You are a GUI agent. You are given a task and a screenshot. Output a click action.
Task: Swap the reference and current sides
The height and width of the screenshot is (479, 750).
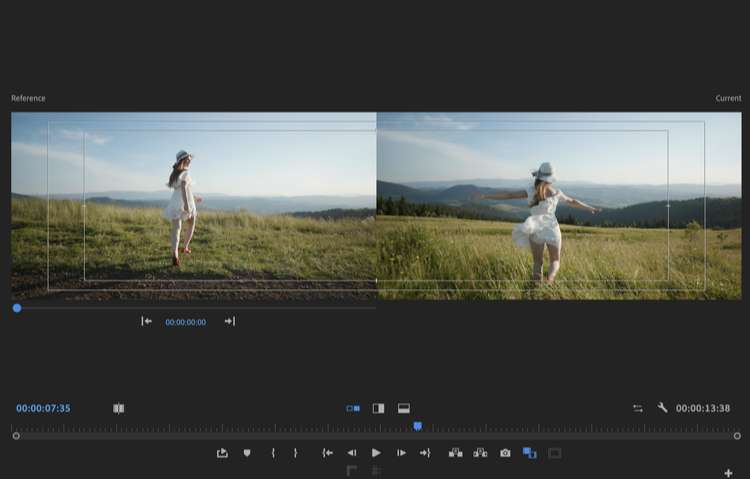tap(638, 408)
